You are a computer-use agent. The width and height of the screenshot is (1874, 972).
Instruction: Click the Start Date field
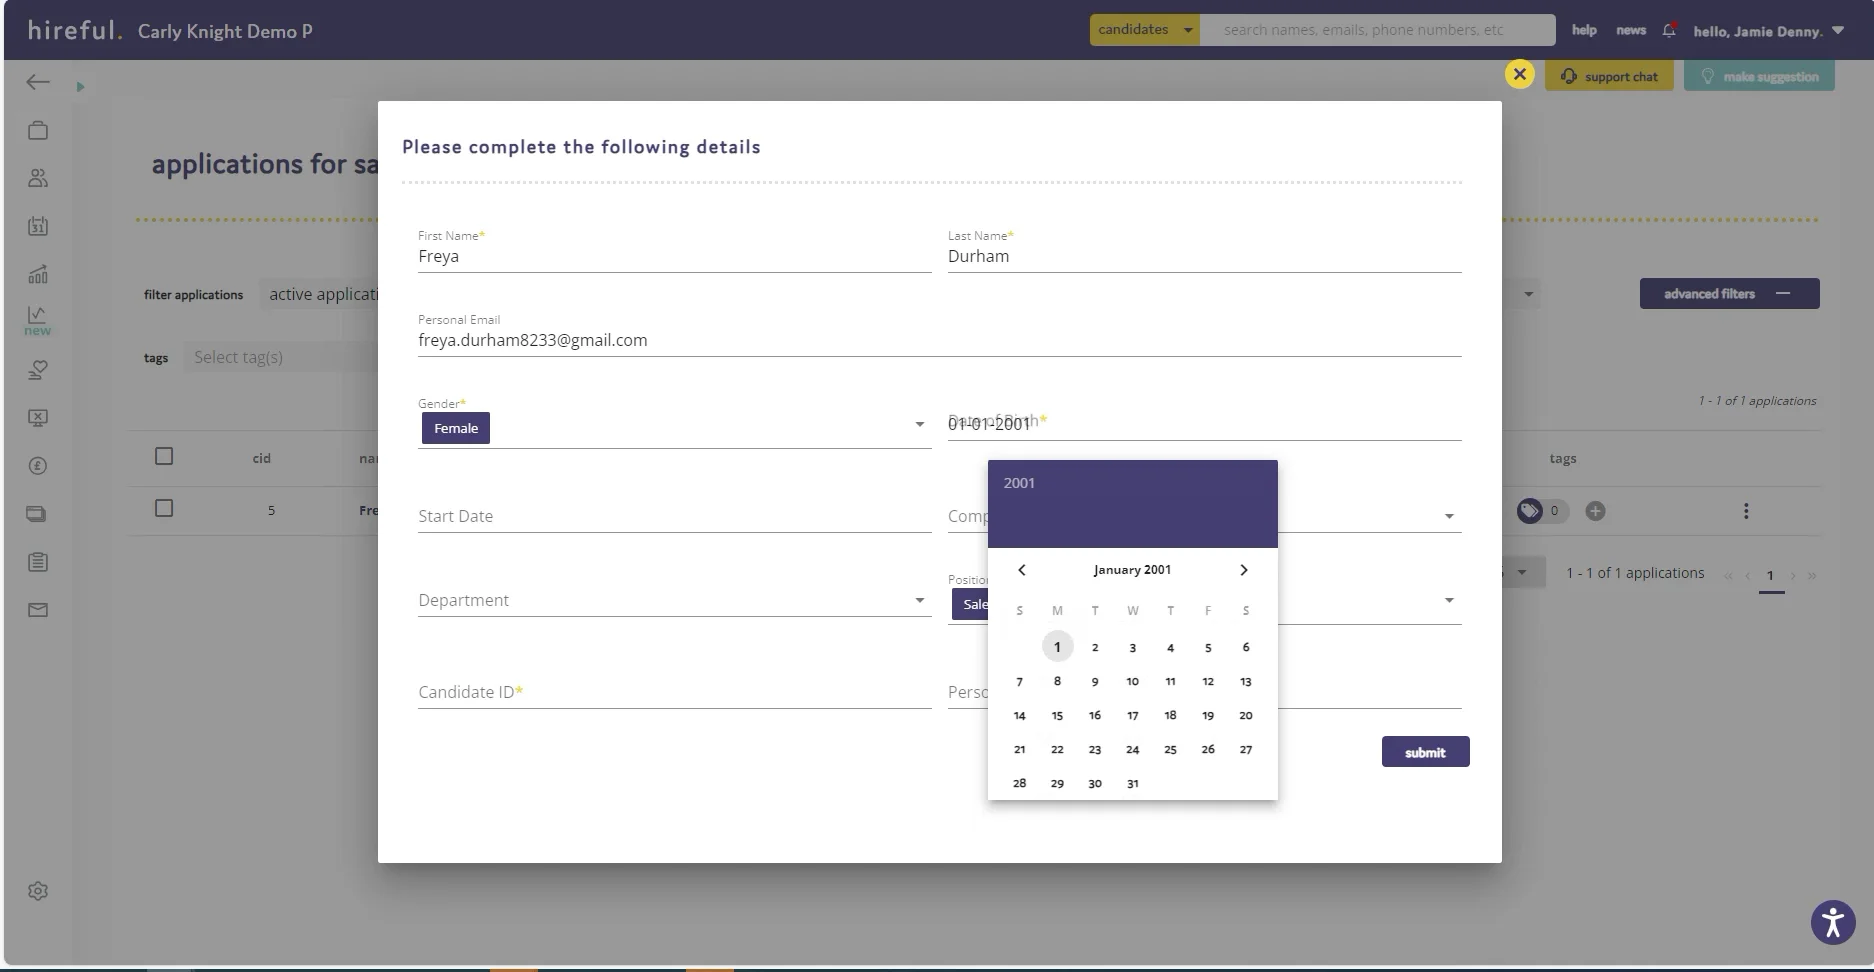pyautogui.click(x=674, y=516)
